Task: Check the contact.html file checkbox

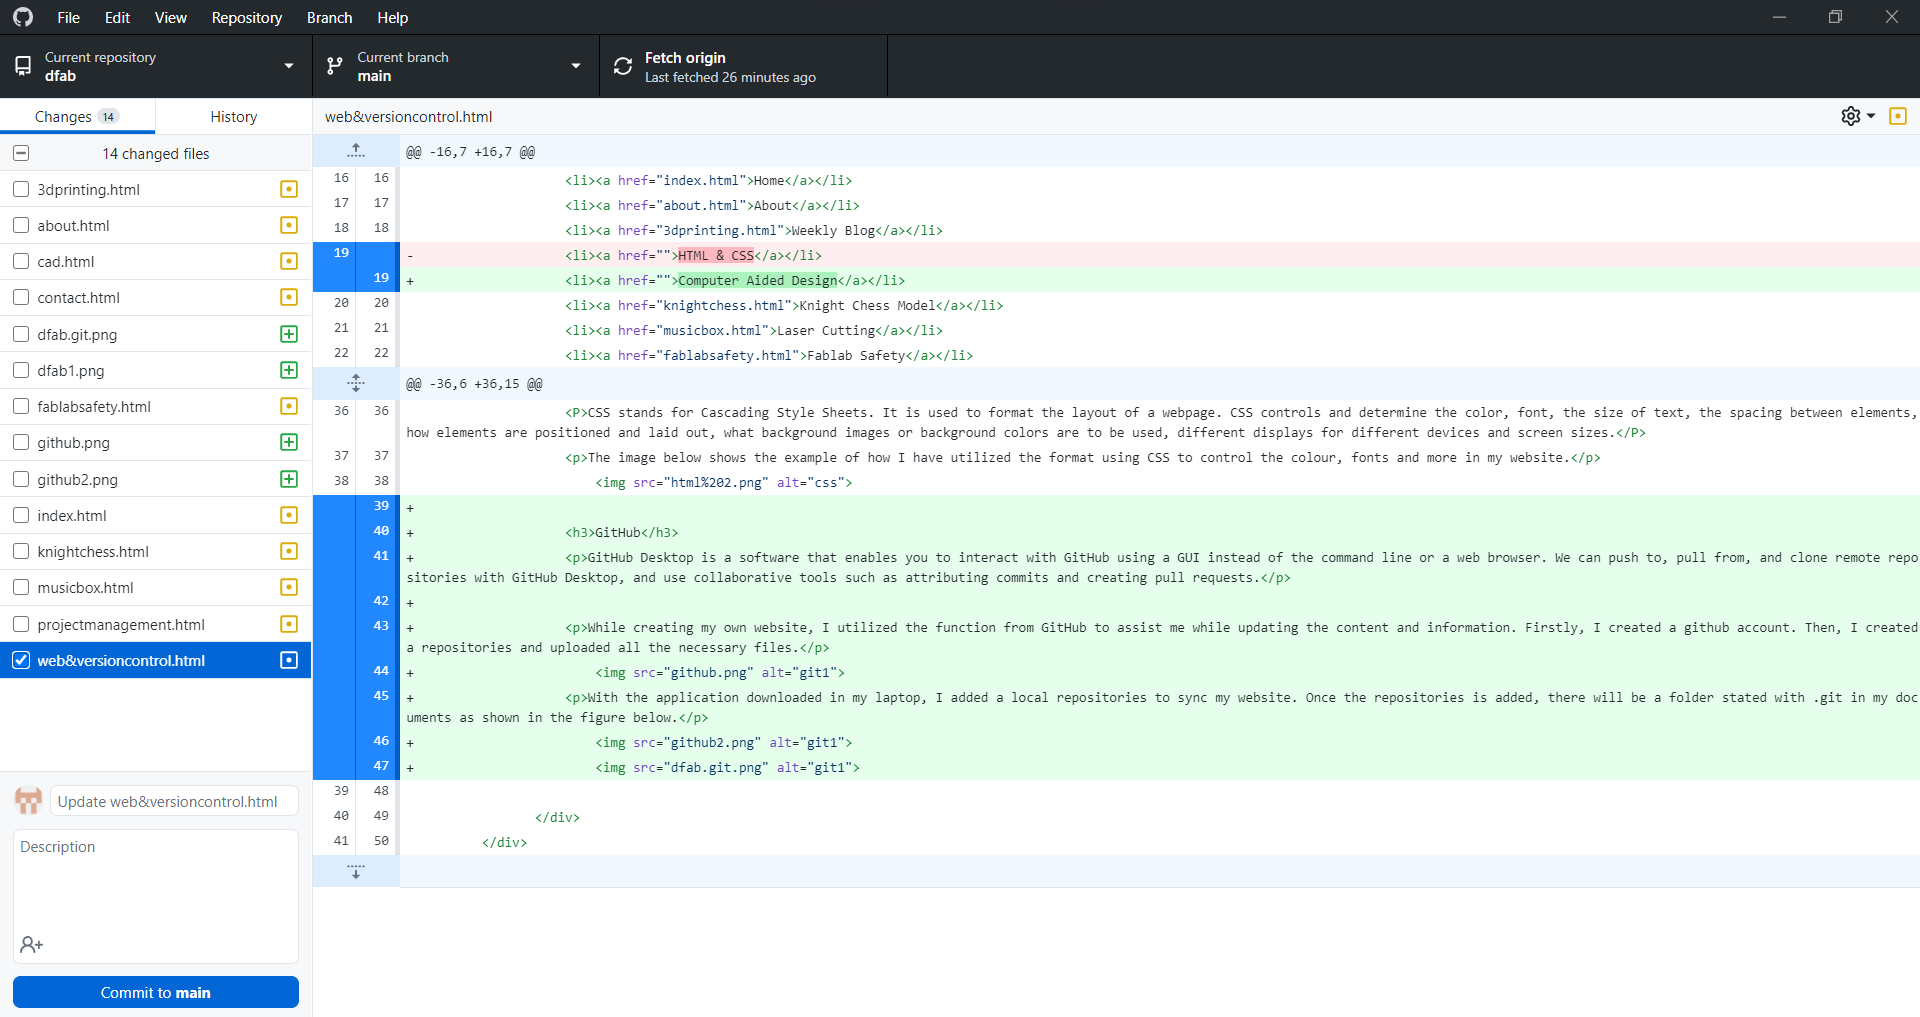Action: coord(21,297)
